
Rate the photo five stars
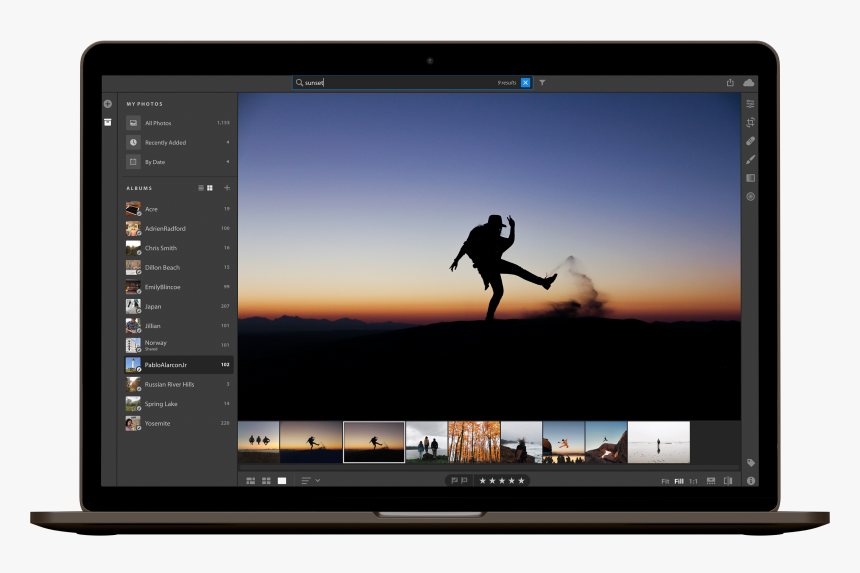(x=522, y=481)
